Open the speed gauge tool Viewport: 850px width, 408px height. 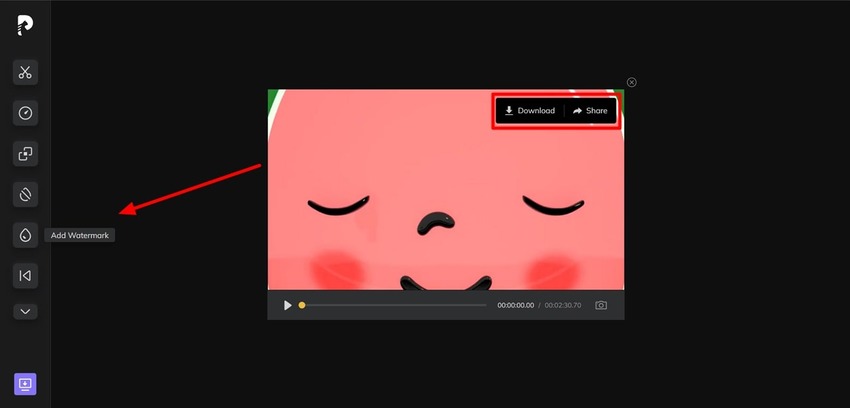tap(26, 113)
